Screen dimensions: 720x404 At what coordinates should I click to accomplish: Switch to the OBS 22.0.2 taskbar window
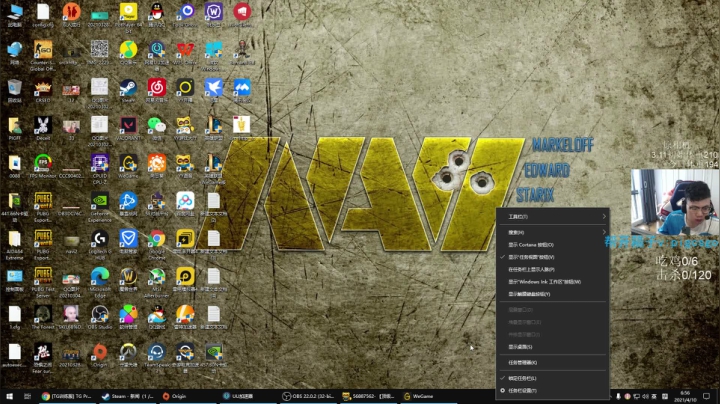[309, 396]
